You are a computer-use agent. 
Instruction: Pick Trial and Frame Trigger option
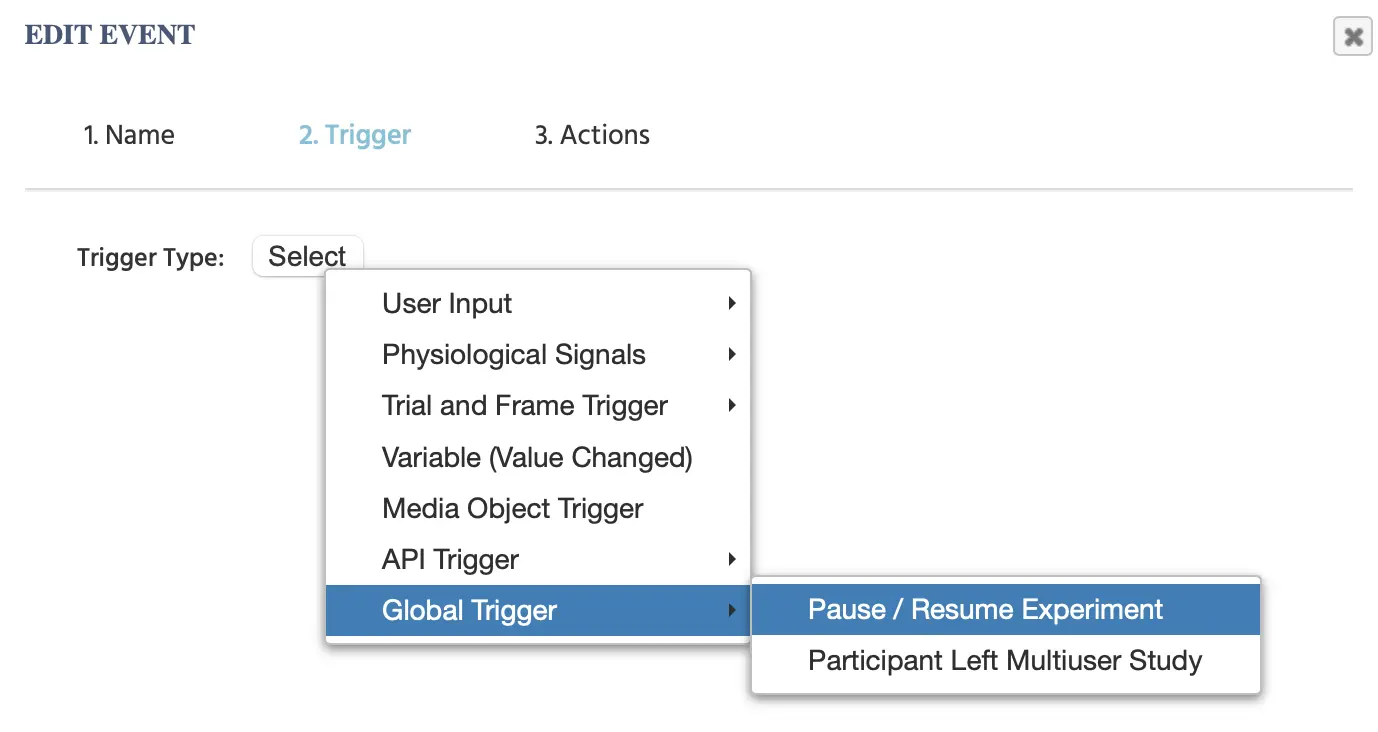tap(525, 406)
